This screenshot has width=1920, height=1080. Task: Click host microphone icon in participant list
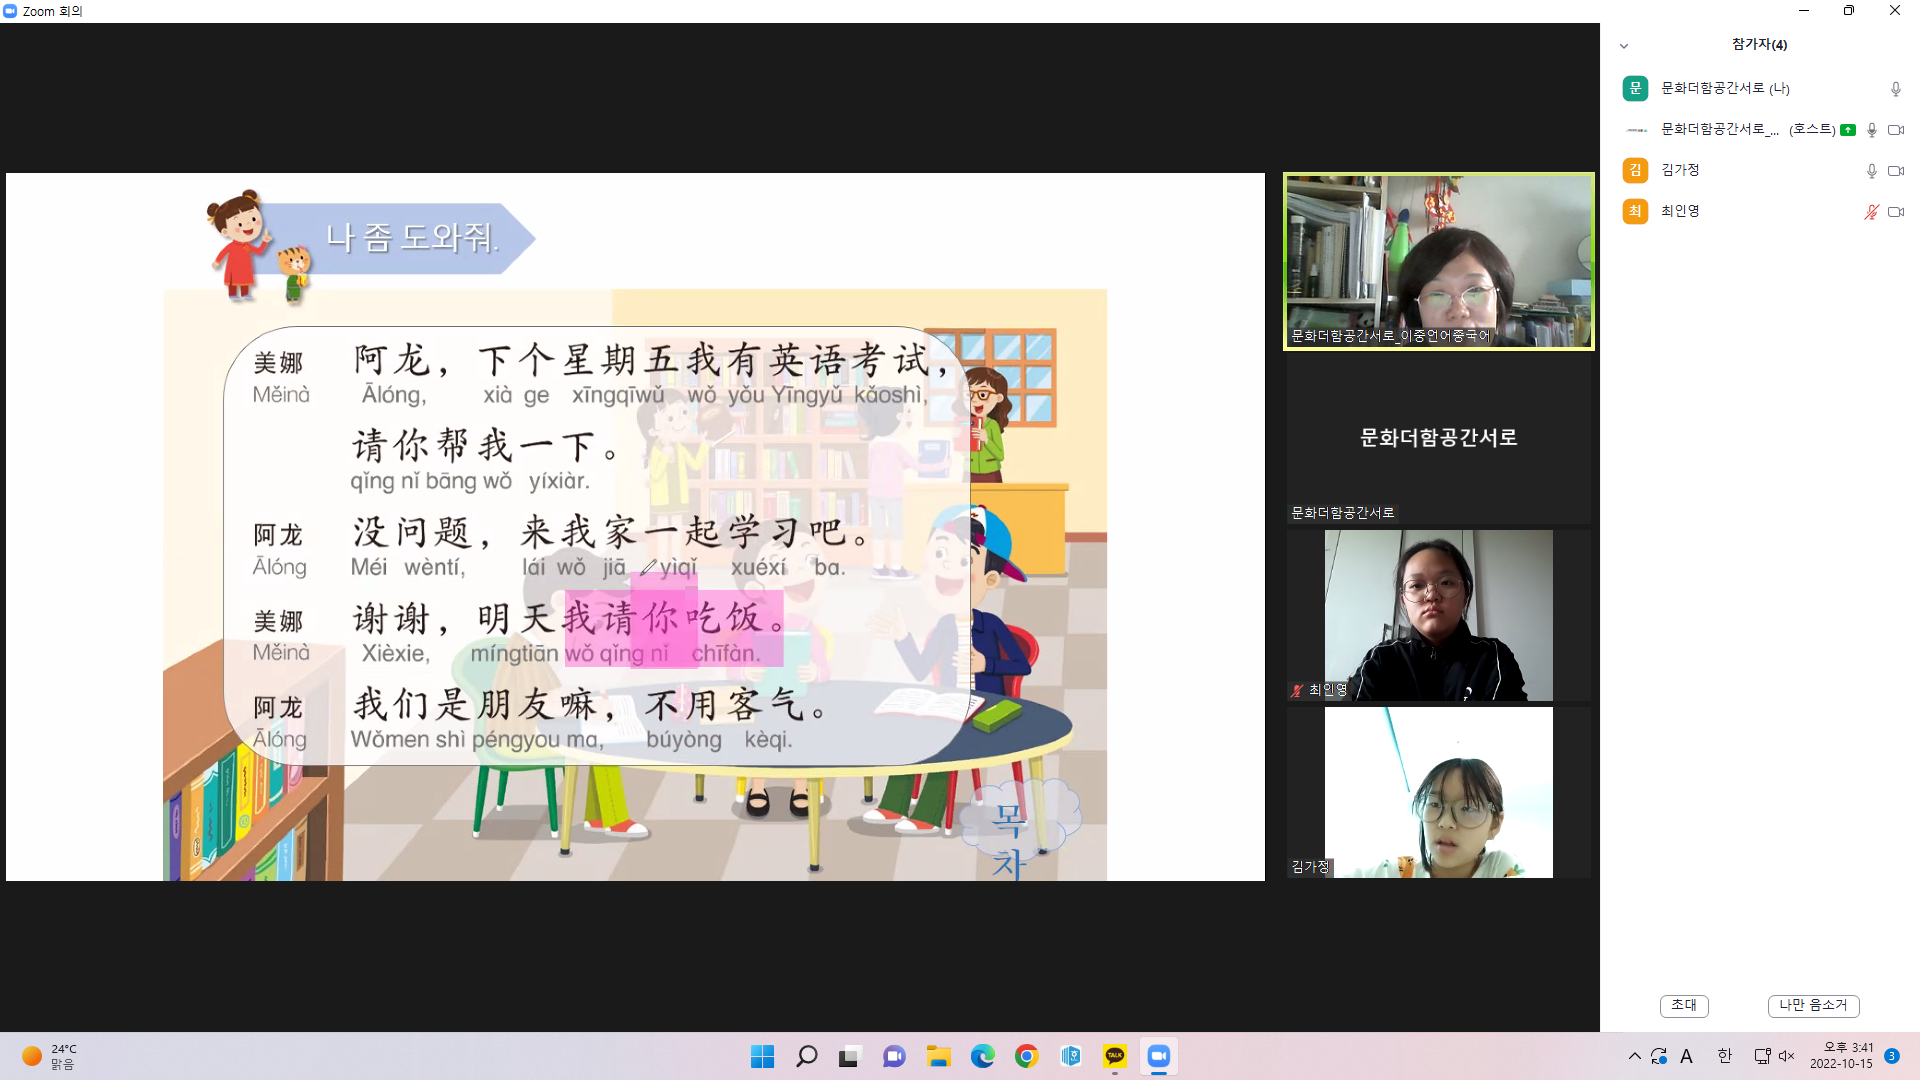point(1872,130)
